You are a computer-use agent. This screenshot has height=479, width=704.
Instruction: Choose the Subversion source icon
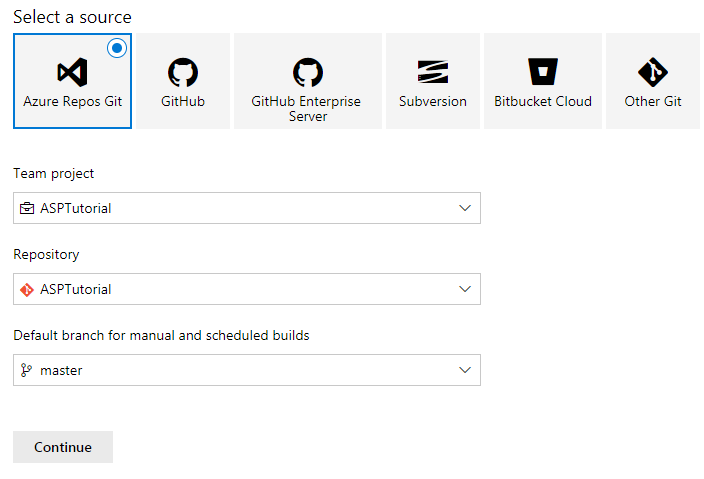tap(433, 72)
